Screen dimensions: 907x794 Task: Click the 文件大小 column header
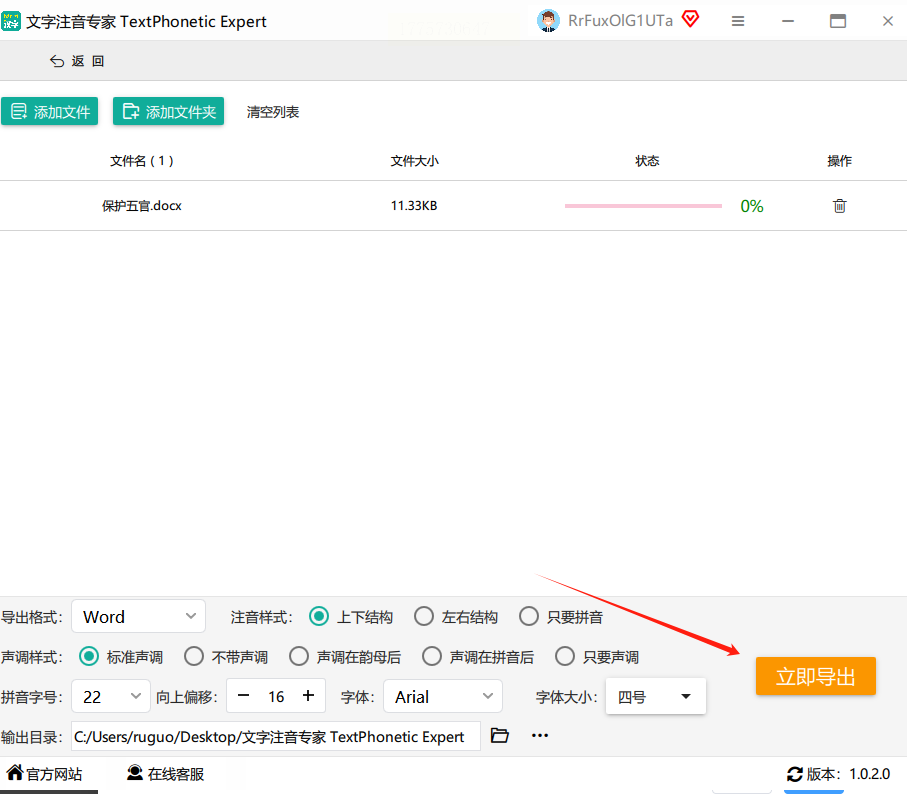(414, 161)
